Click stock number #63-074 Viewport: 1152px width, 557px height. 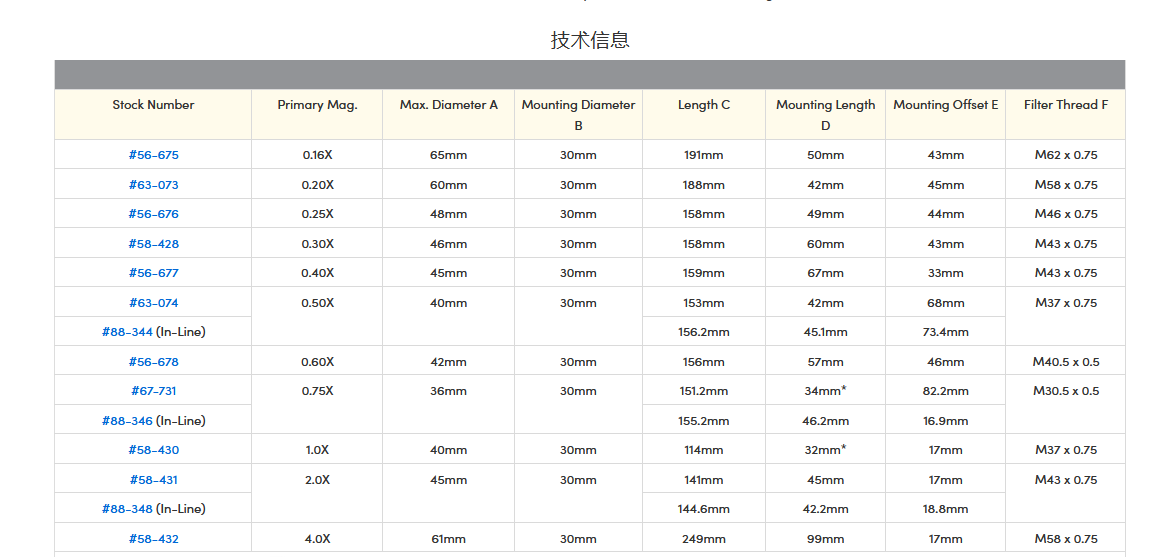pos(153,303)
